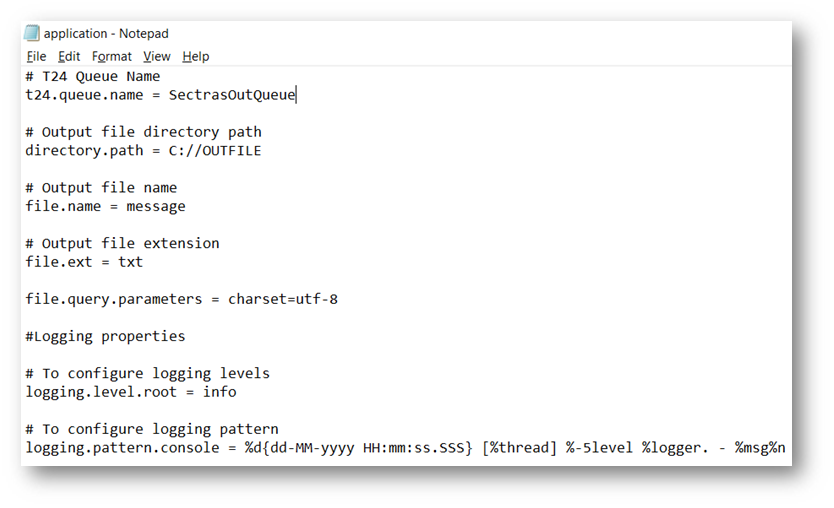
Task: Click the "# Output file directory path" comment
Action: pos(143,132)
